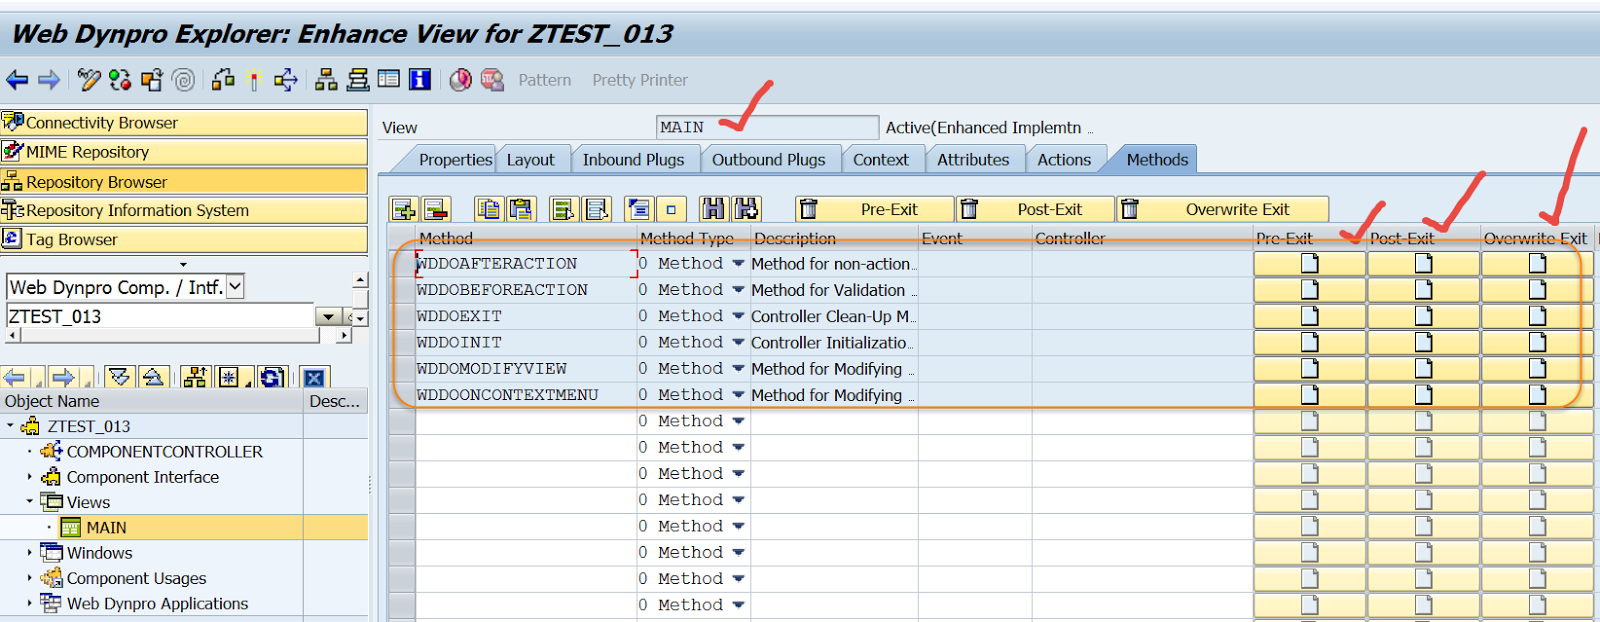Switch to the Layout tab
The width and height of the screenshot is (1600, 622).
(530, 160)
